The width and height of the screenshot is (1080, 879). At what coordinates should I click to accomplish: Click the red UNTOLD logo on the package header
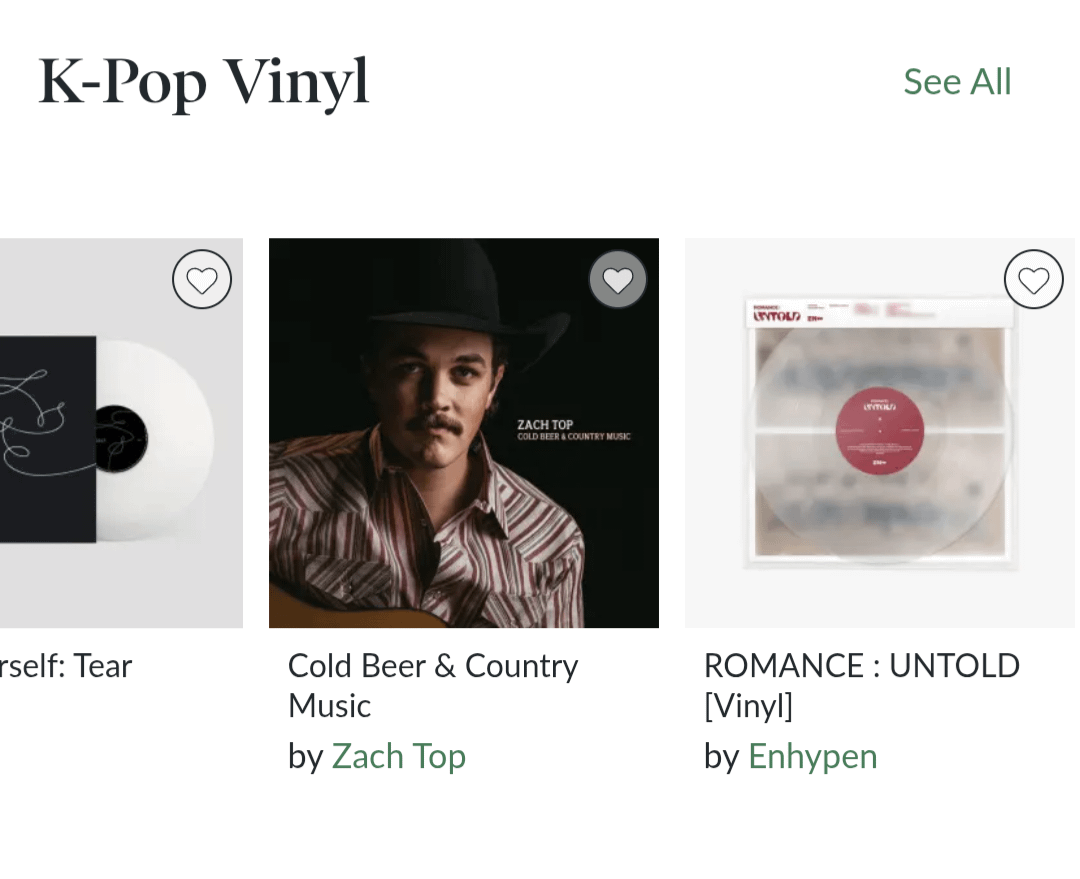pyautogui.click(x=777, y=316)
